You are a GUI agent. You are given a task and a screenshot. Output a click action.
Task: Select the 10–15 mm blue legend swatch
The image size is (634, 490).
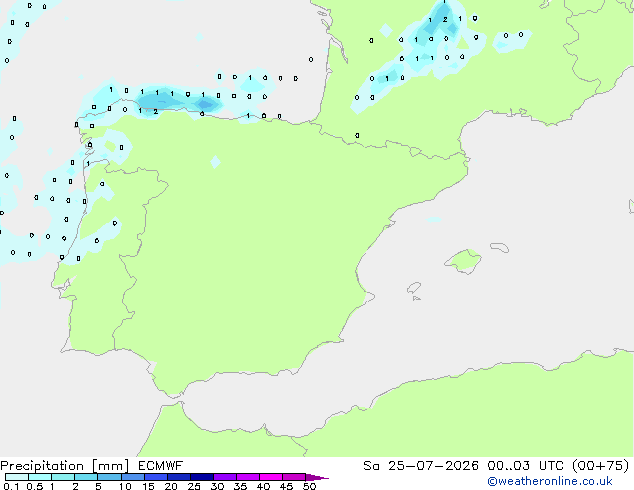[132, 477]
